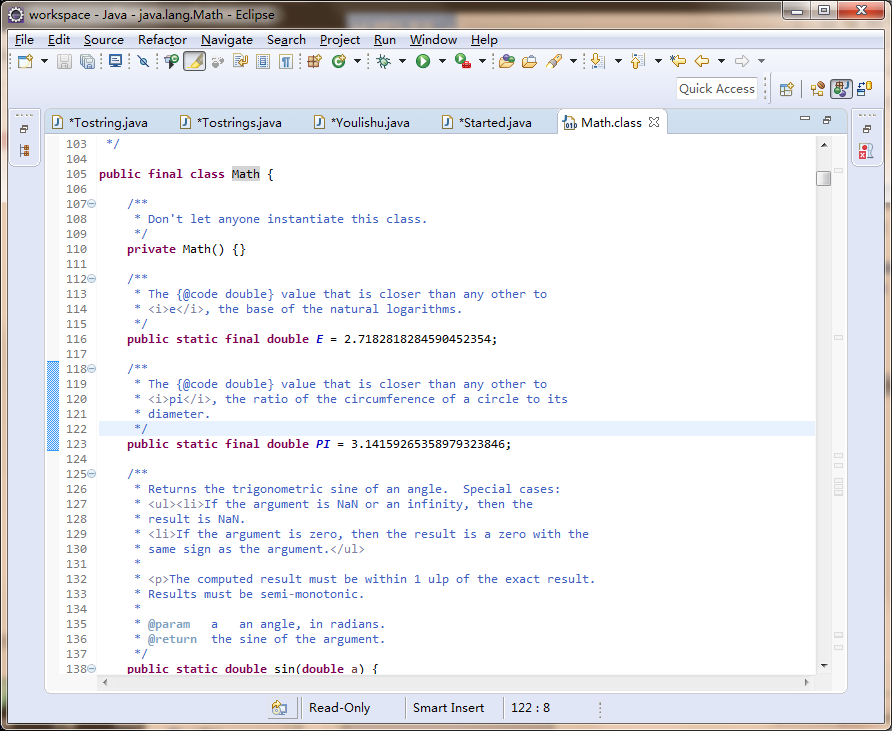Open the Window menu

(433, 40)
